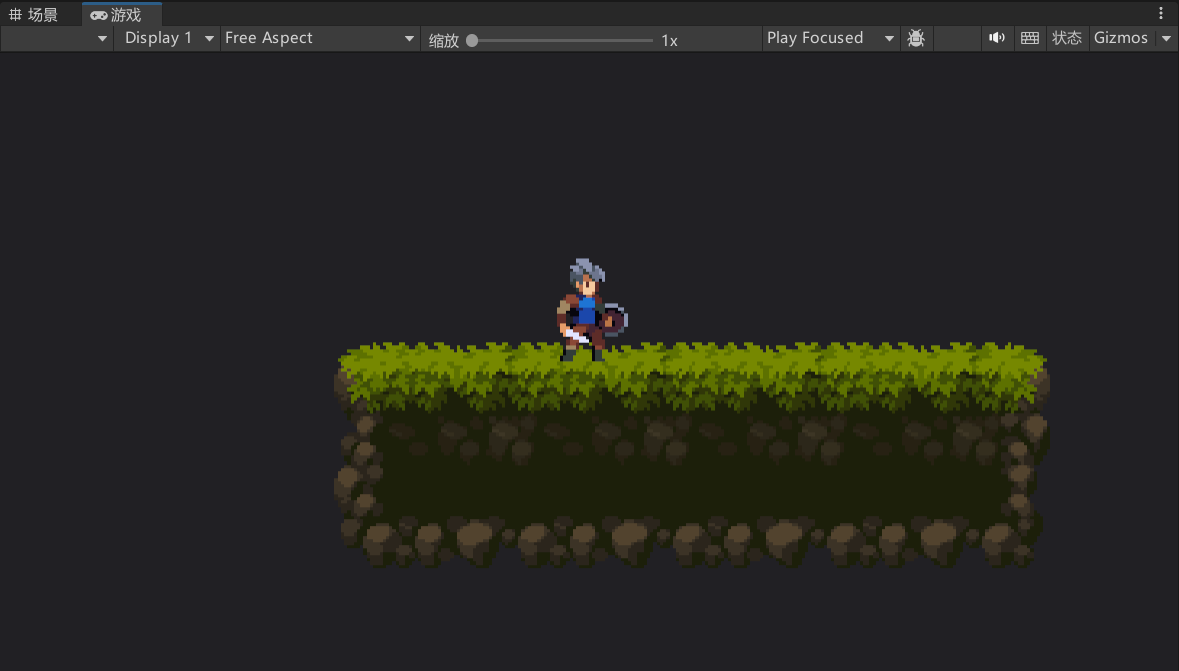Show the 状态 (Stats) overlay
1179x671 pixels.
click(x=1066, y=38)
